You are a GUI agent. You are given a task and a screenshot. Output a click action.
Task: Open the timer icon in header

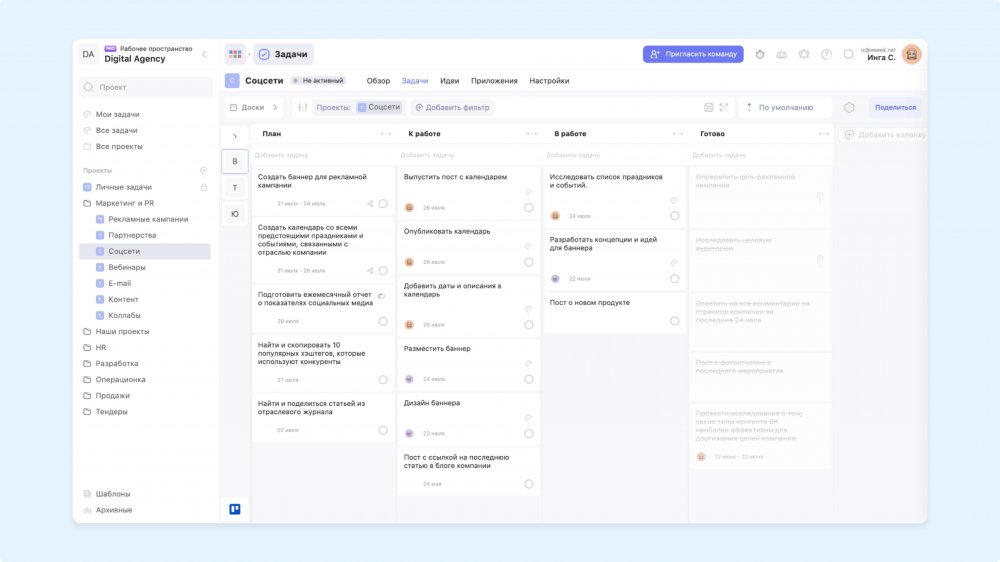(760, 54)
